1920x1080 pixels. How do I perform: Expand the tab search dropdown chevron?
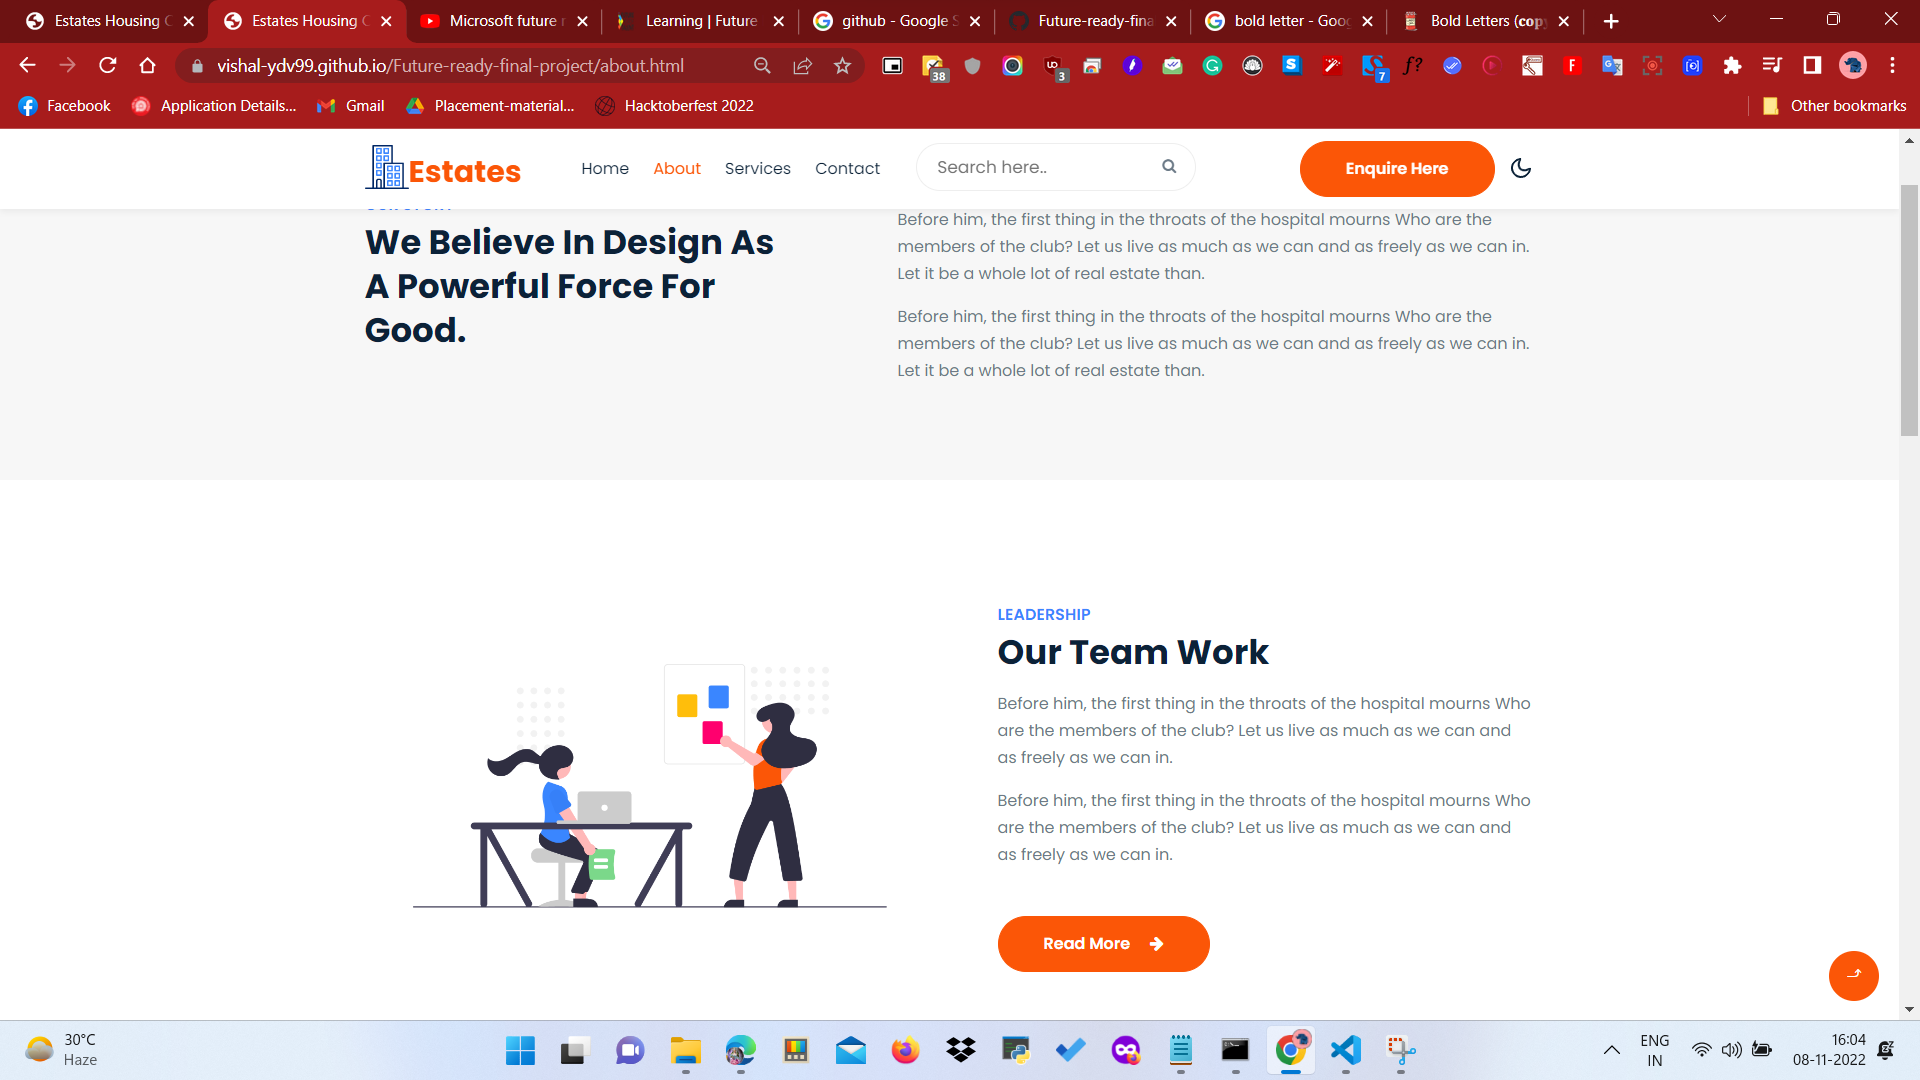[1720, 20]
